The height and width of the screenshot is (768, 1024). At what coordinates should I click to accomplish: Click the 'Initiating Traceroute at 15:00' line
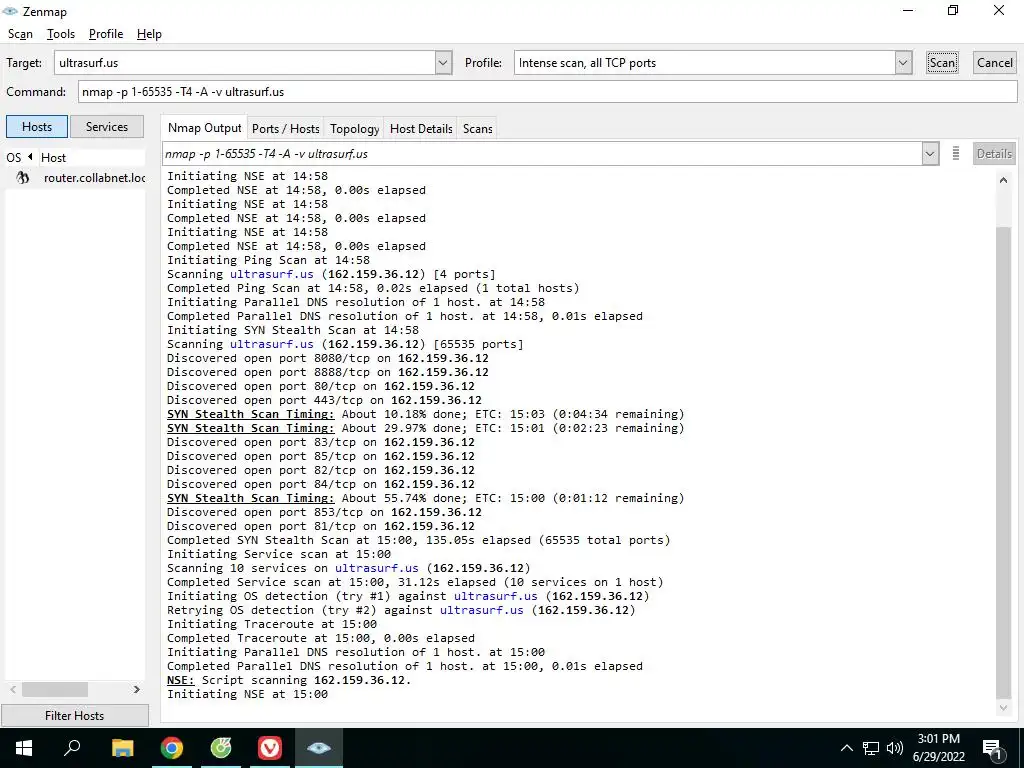[x=272, y=624]
